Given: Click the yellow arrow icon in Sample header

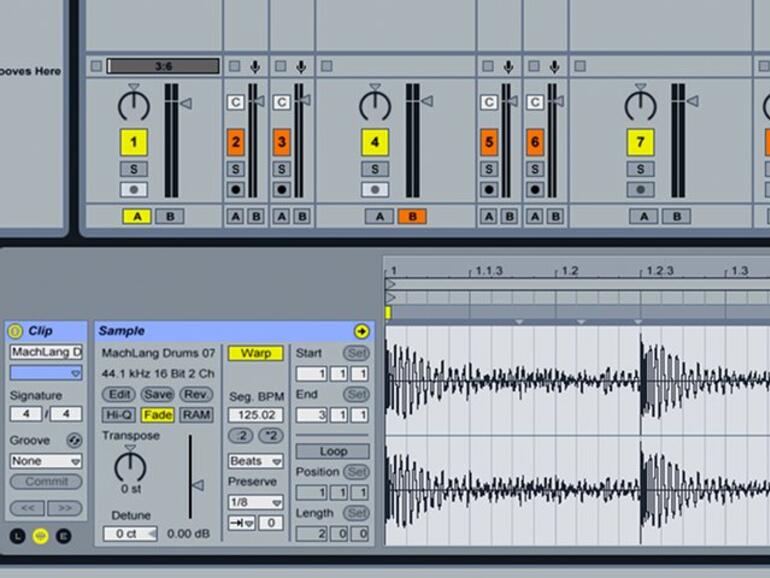Looking at the screenshot, I should 361,331.
